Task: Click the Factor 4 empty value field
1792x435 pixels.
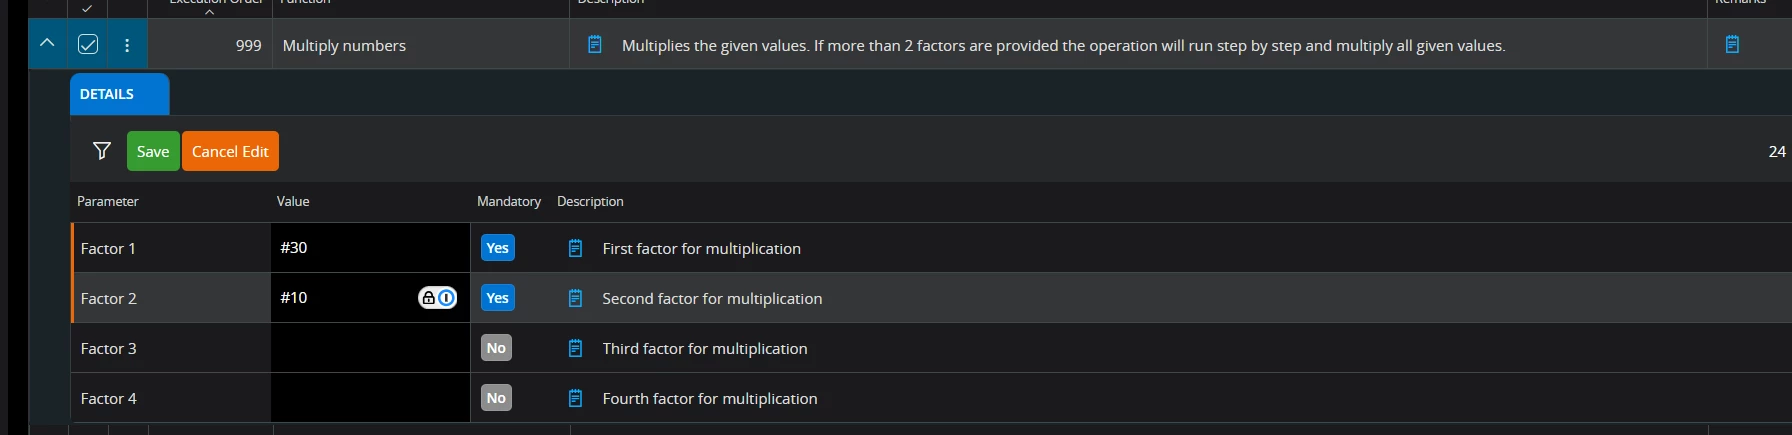Action: pyautogui.click(x=370, y=398)
